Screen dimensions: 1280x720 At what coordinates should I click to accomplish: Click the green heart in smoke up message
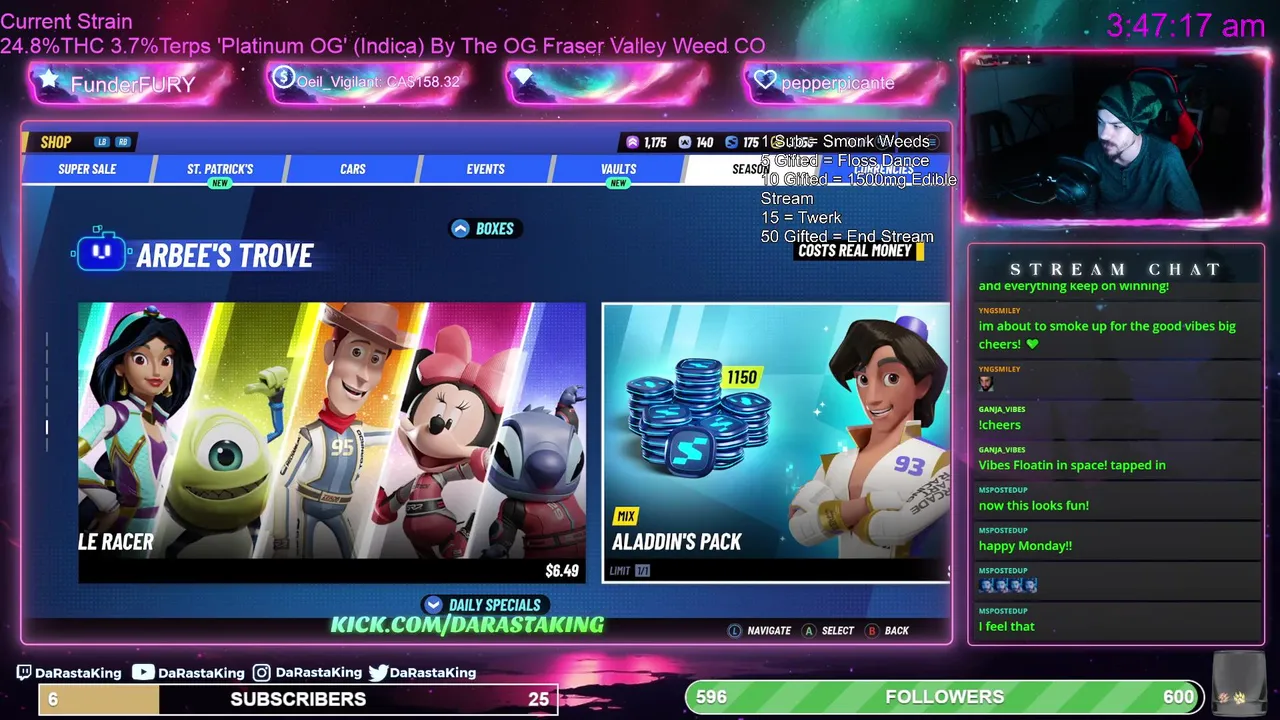click(1033, 345)
